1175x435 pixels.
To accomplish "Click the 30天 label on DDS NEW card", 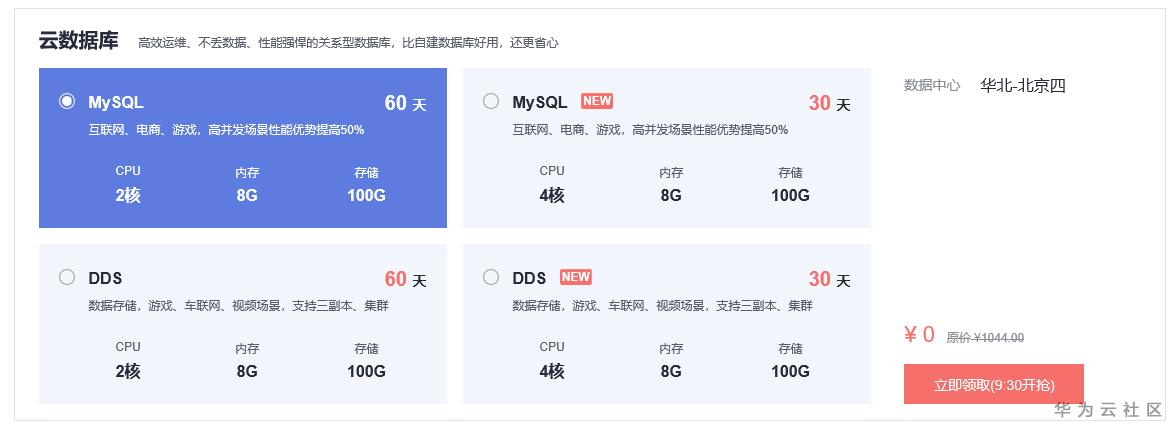I will point(829,279).
